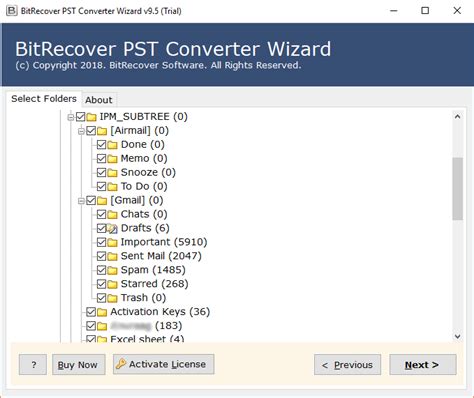Click the Chats folder icon
Screen dimensions: 474x398
point(112,215)
